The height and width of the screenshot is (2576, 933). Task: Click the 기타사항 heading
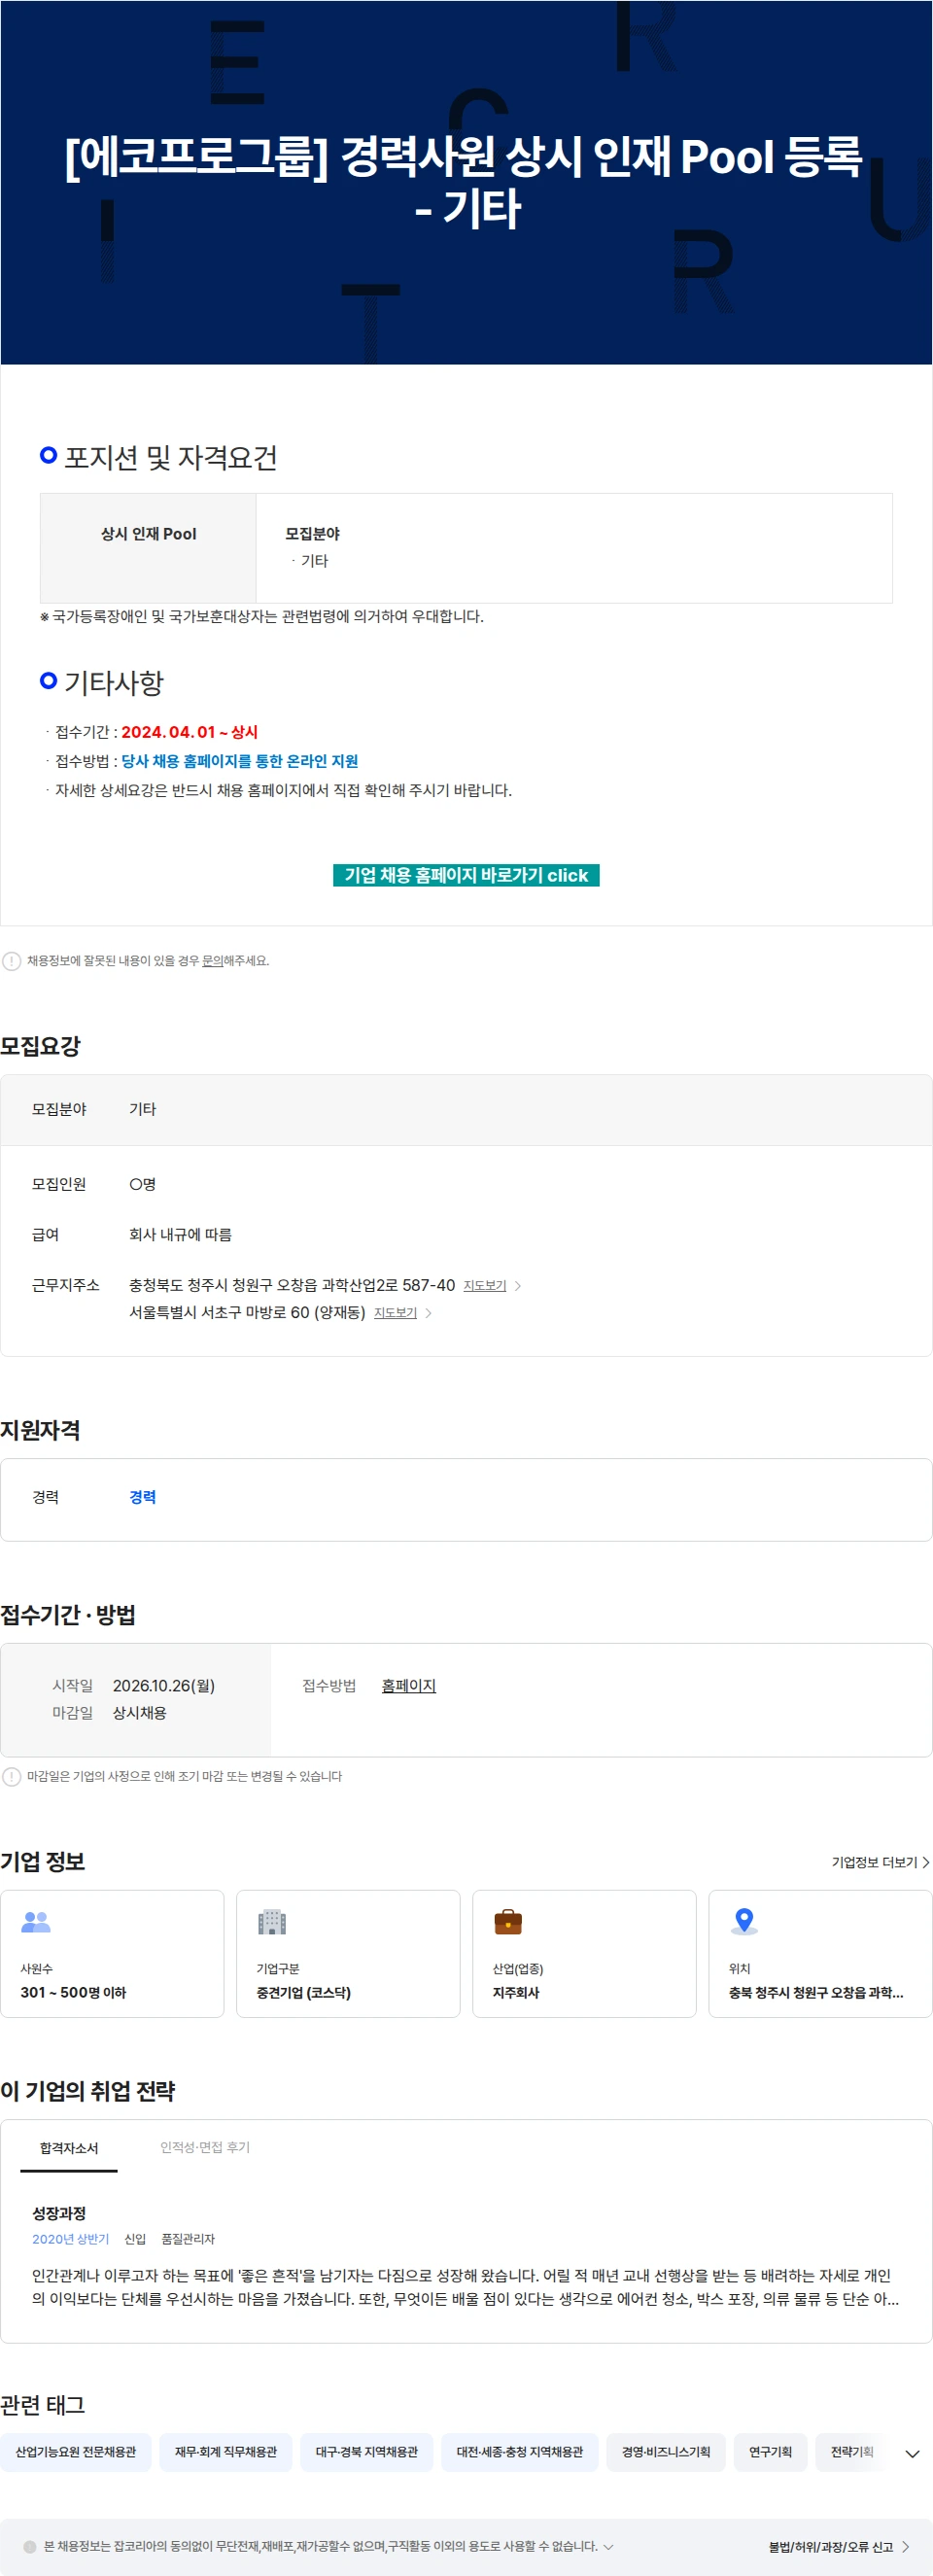[114, 683]
